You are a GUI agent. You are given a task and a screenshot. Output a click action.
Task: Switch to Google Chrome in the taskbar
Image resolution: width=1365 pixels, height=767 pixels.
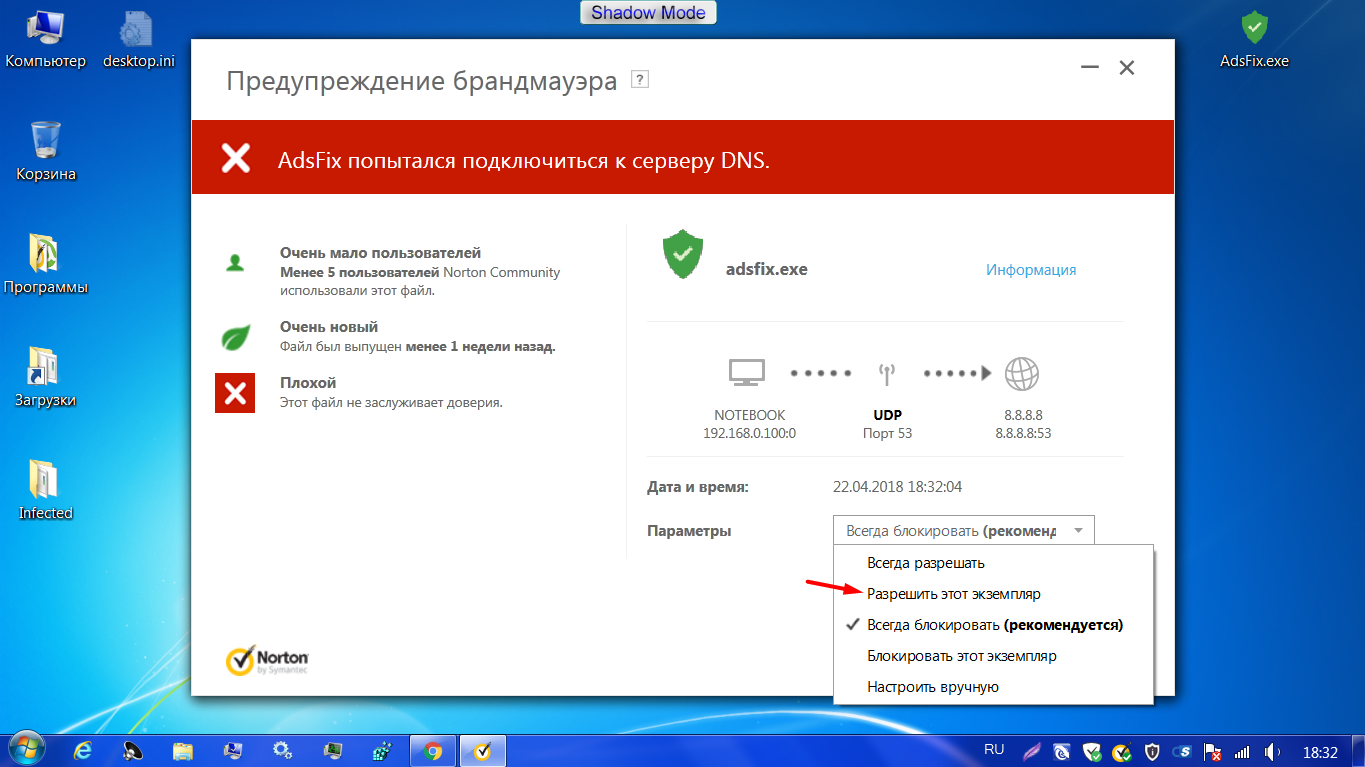click(433, 751)
